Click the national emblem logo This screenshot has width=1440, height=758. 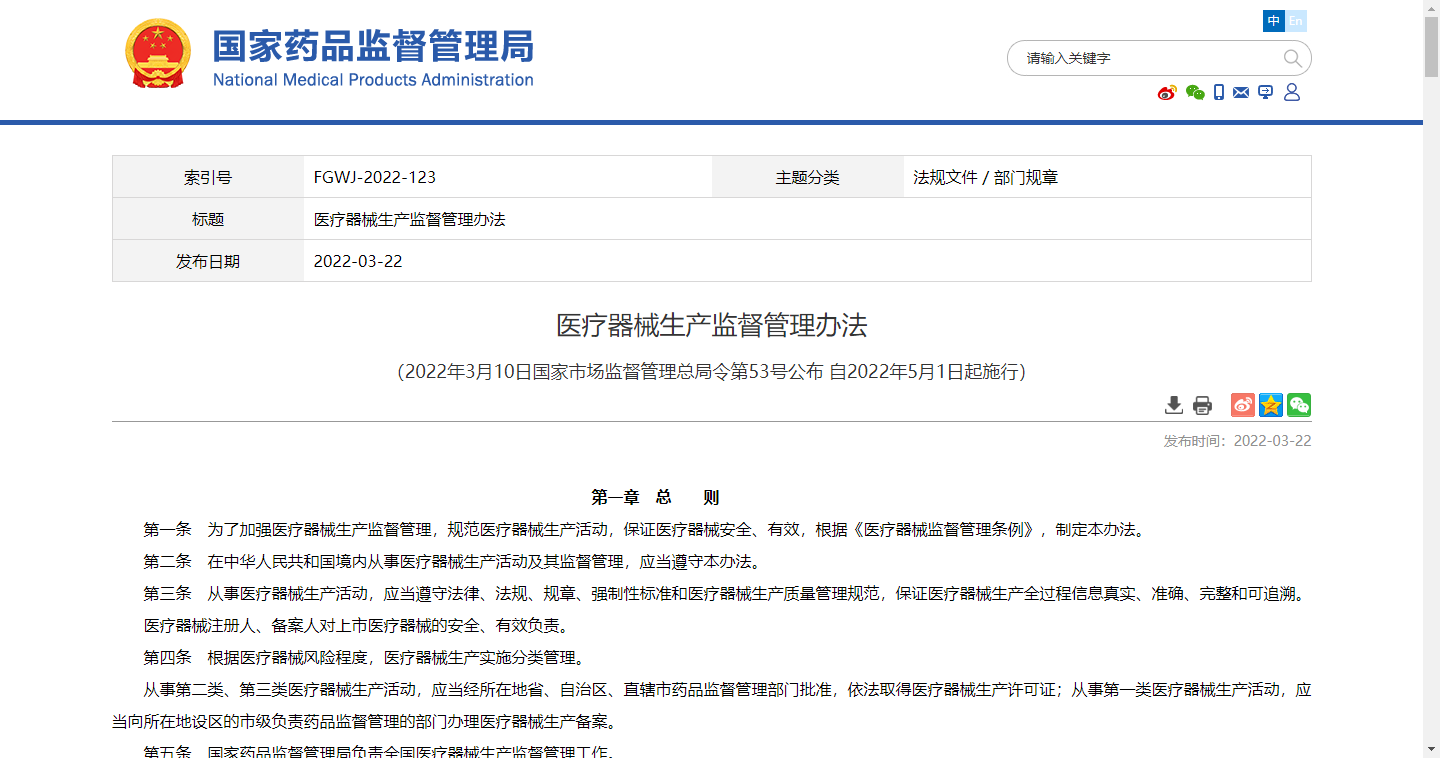pyautogui.click(x=157, y=55)
